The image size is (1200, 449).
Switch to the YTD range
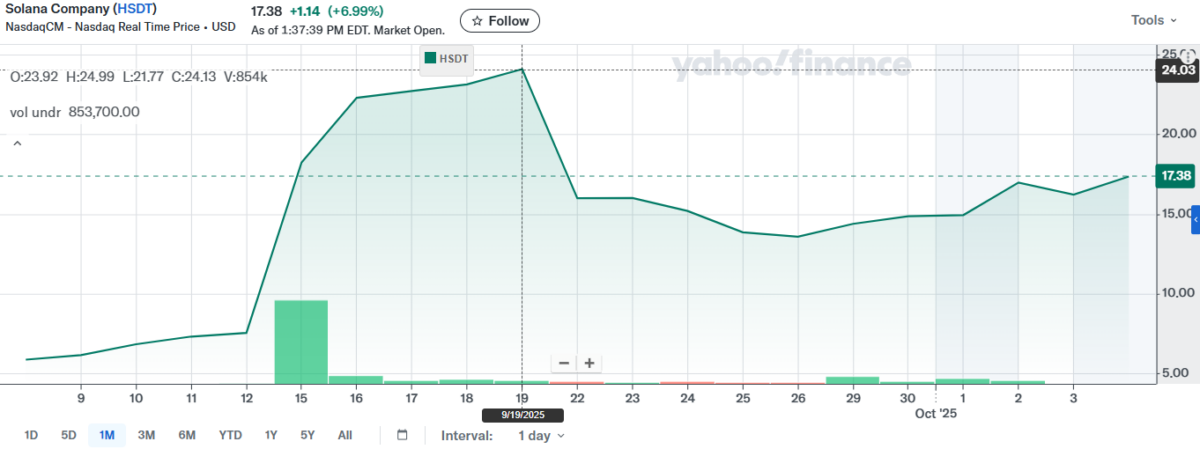[x=230, y=435]
